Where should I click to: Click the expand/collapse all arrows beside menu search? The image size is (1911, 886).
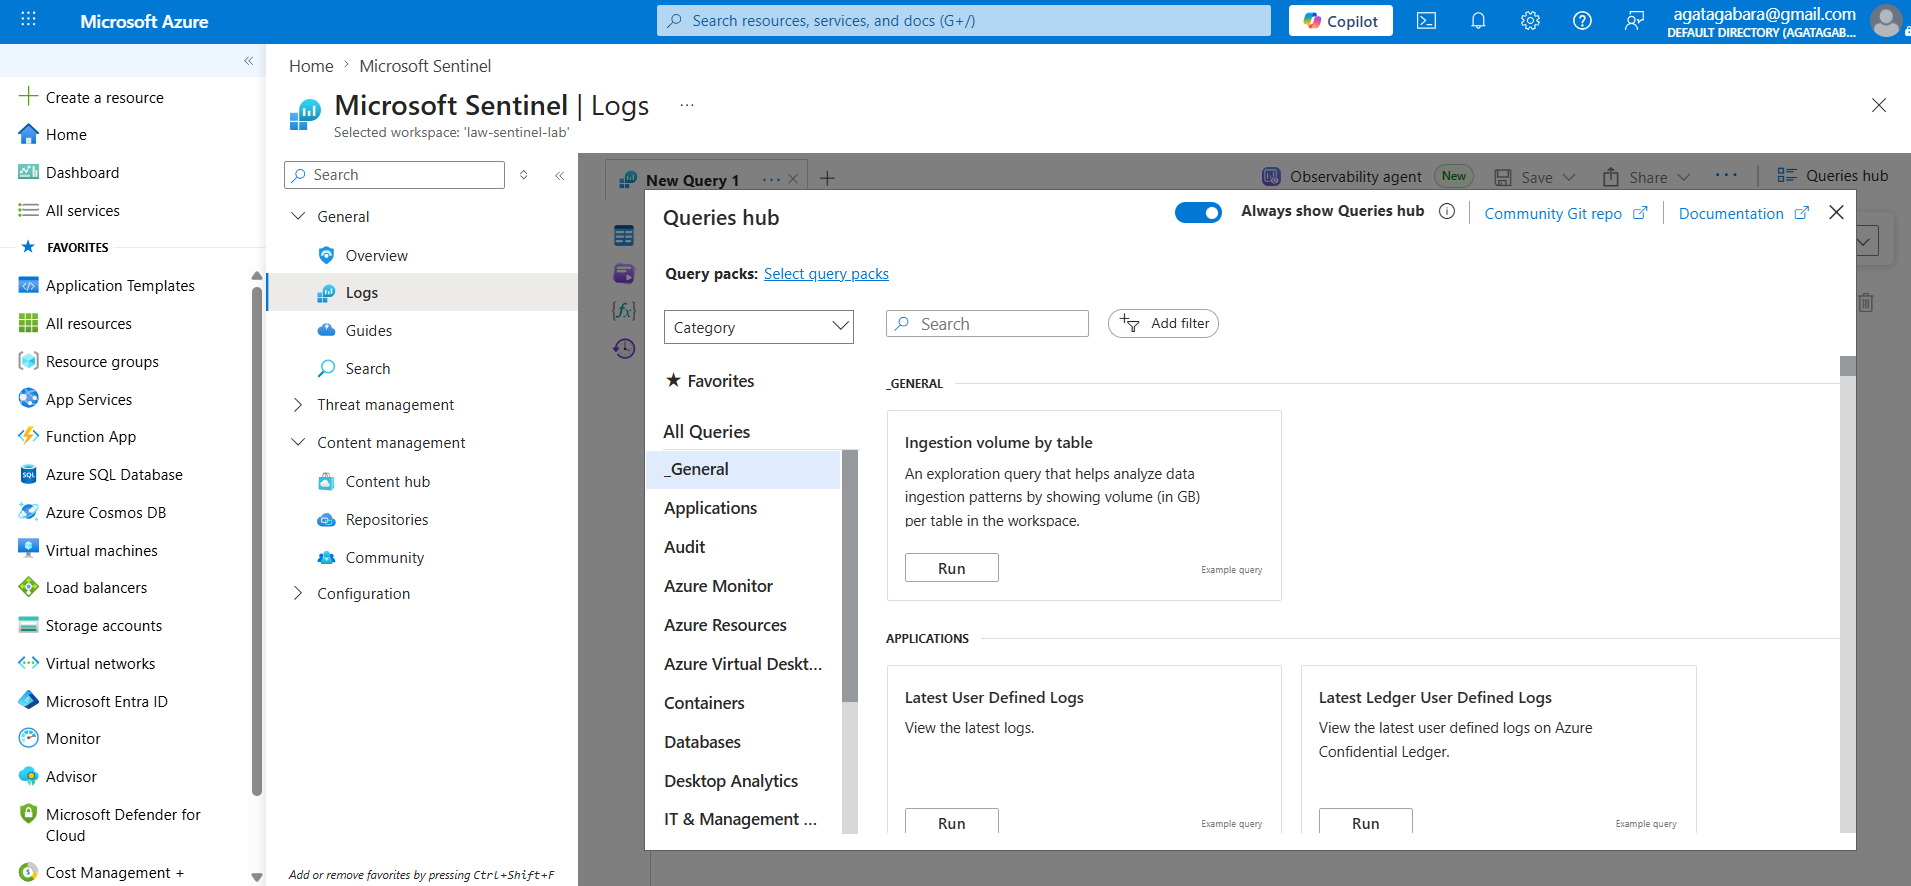click(x=524, y=175)
